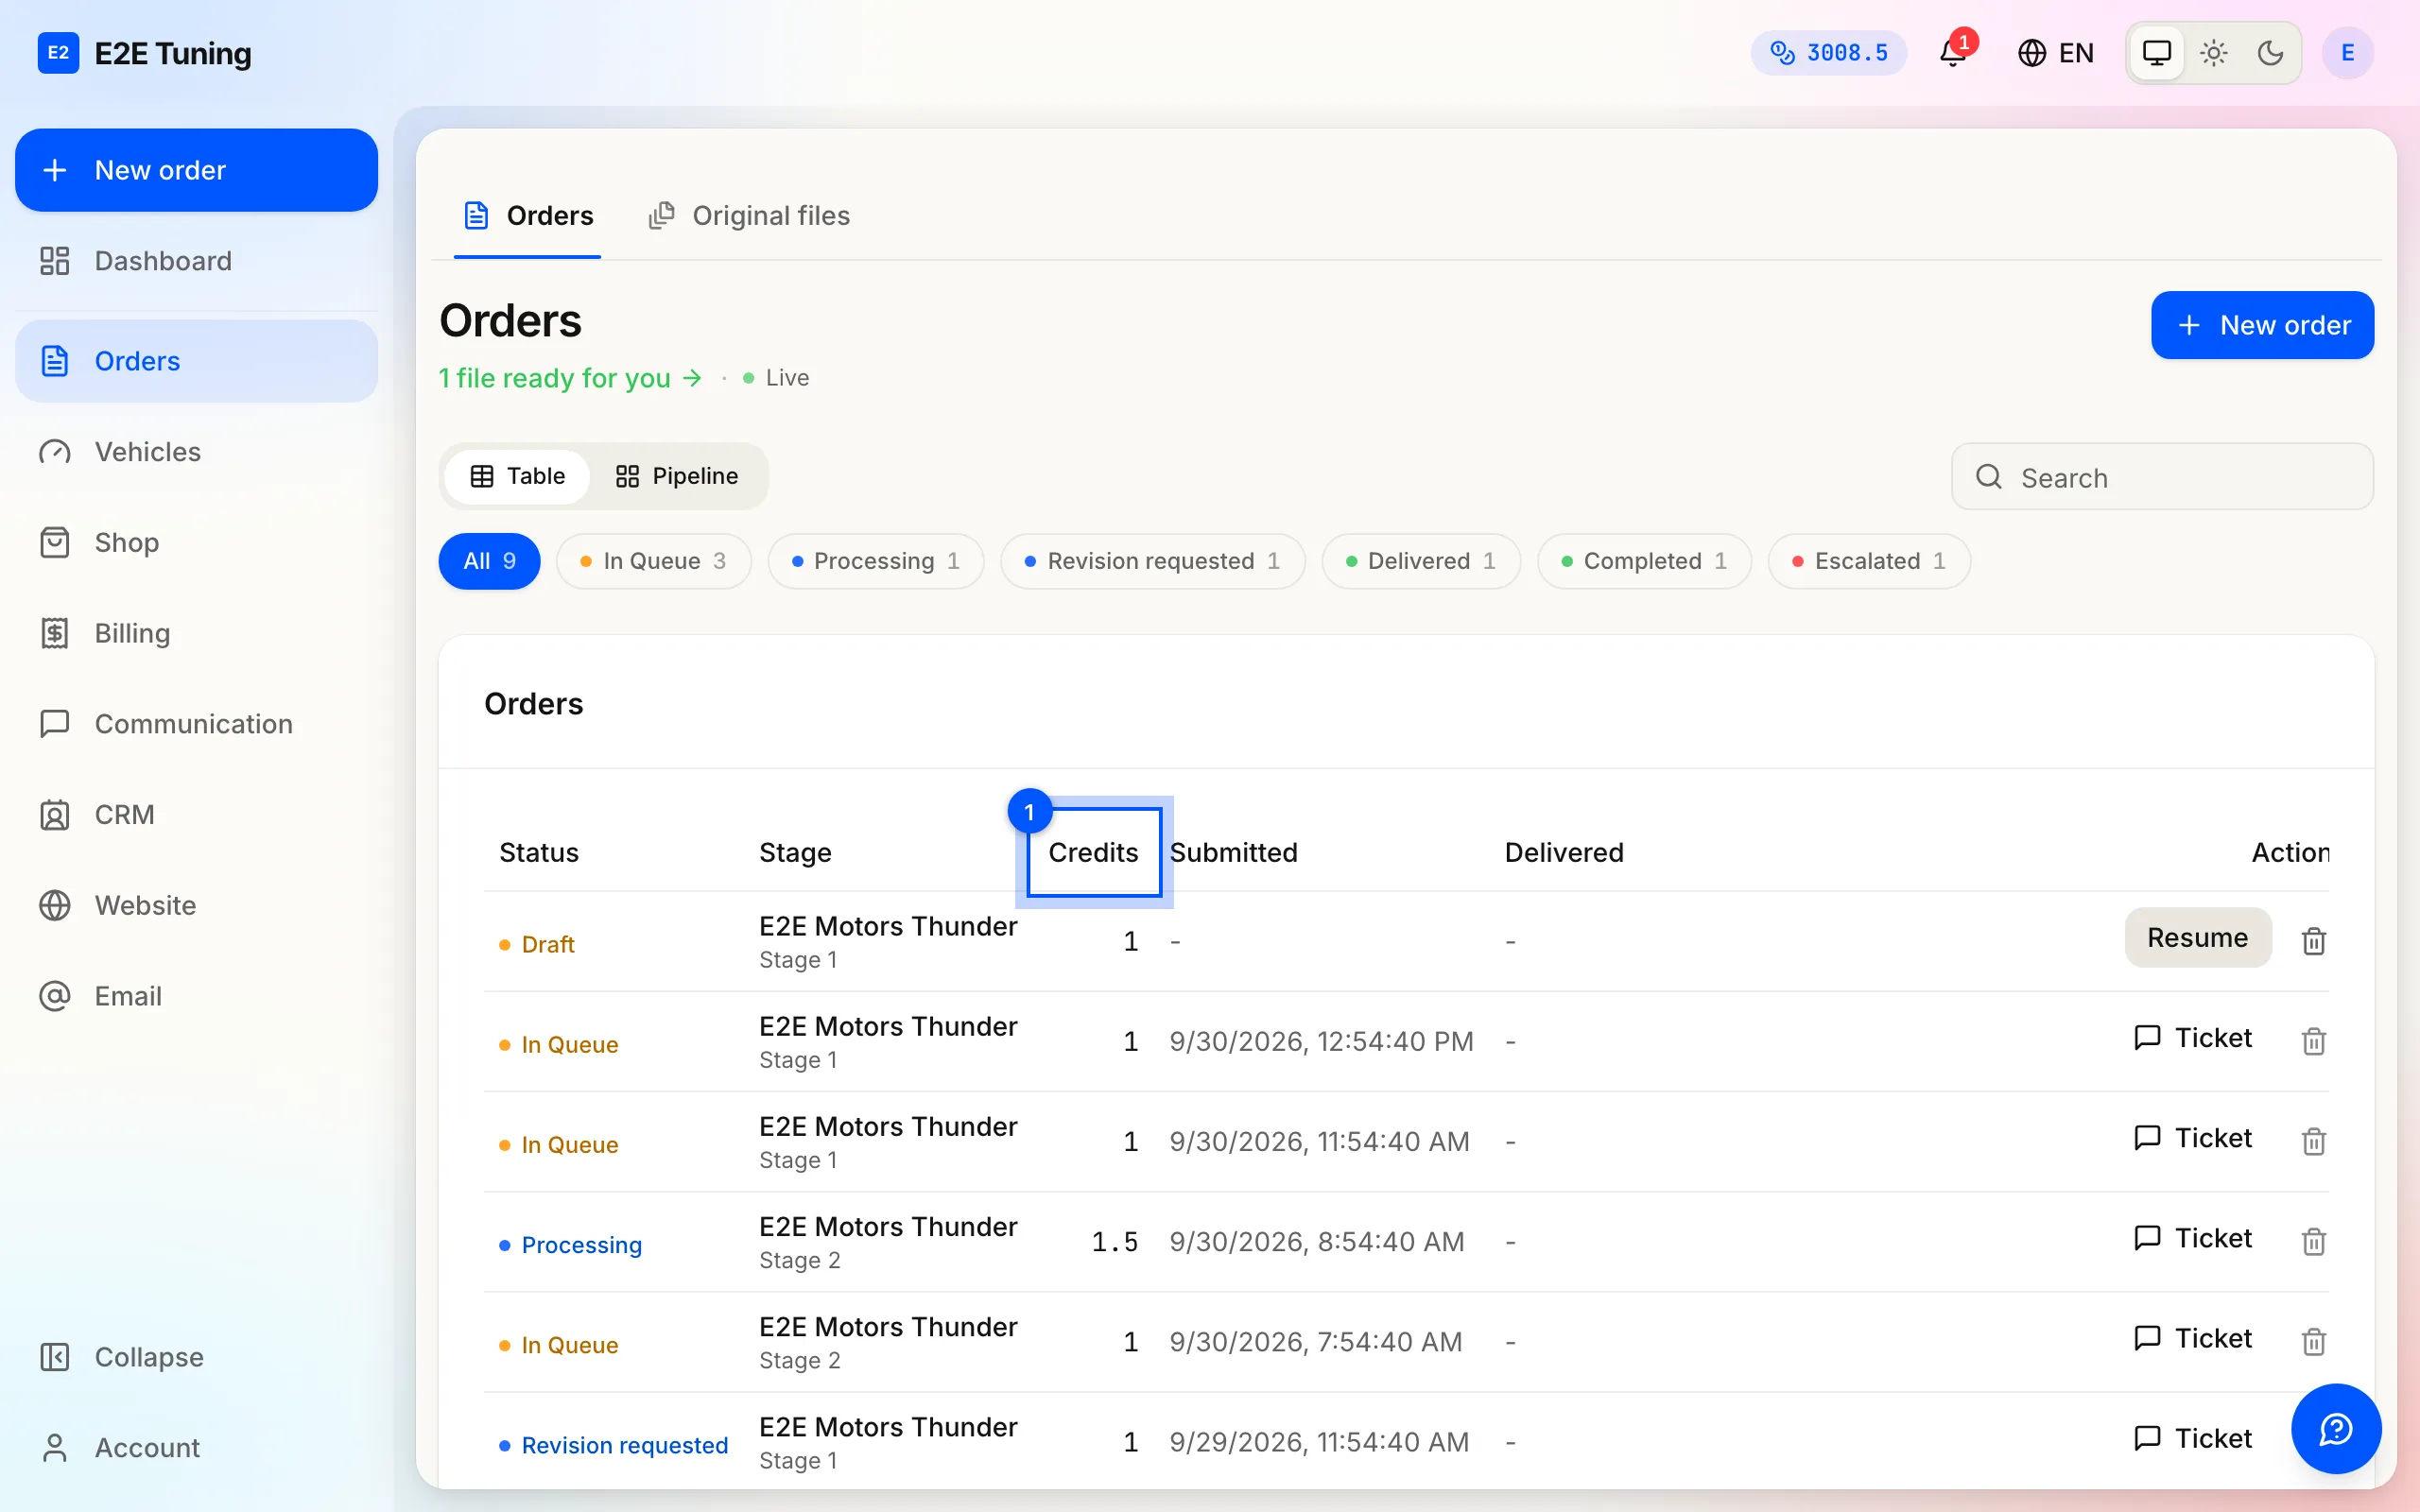Open the help chat bubble

[x=2335, y=1429]
